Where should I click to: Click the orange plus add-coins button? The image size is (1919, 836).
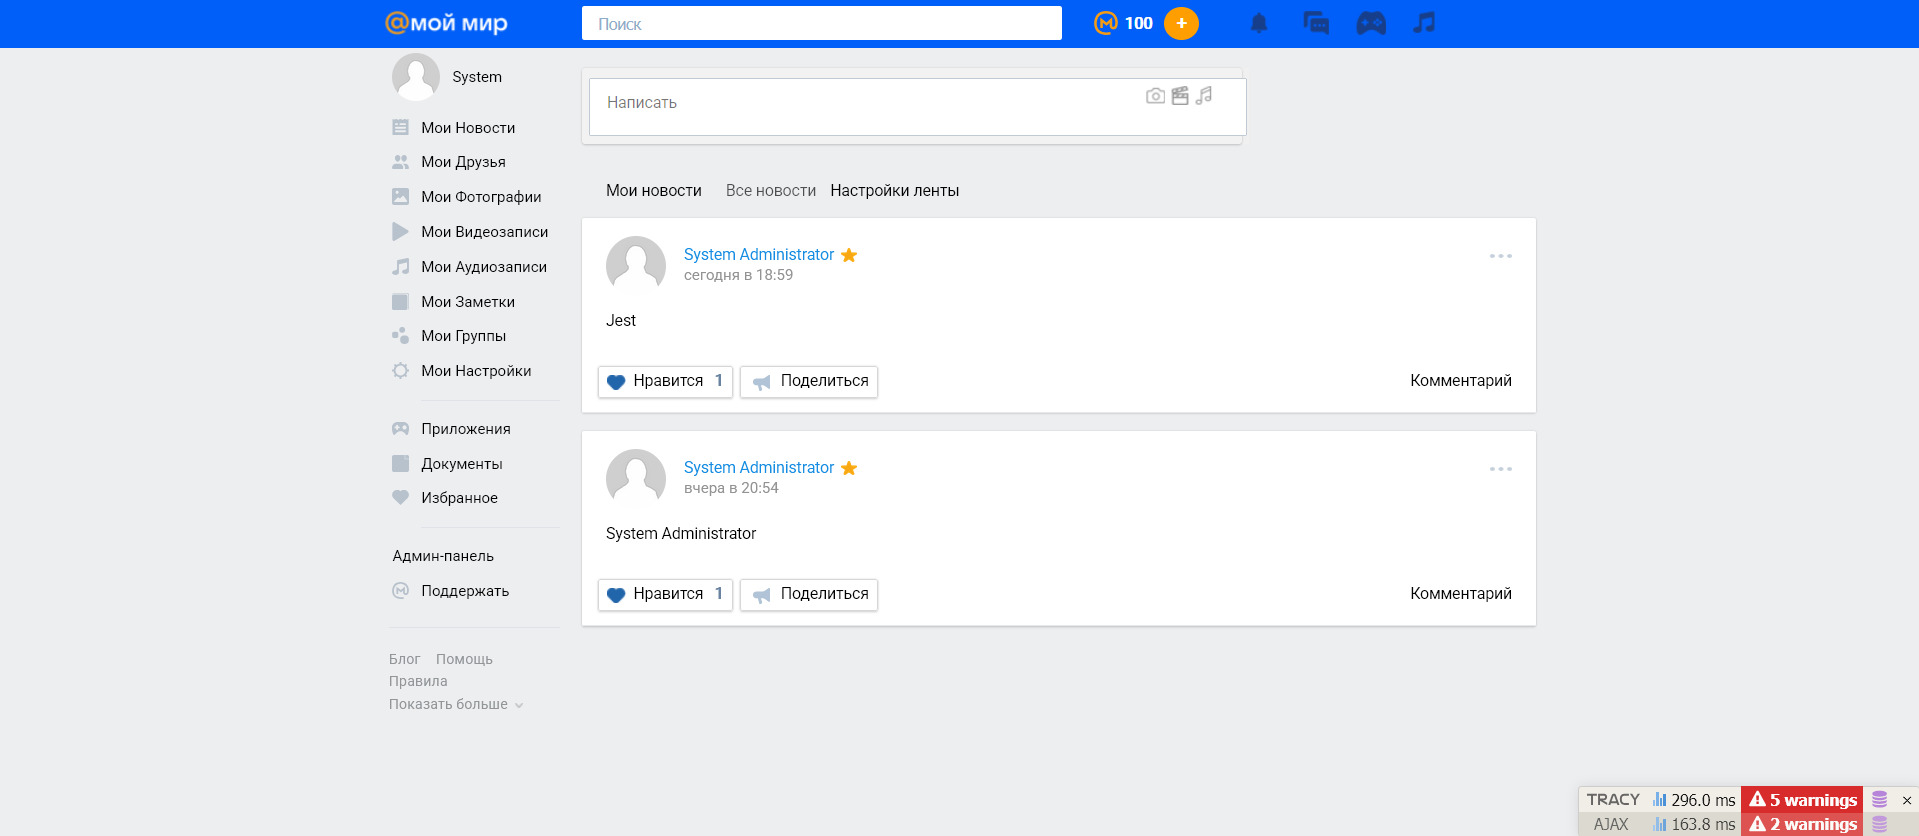1181,23
